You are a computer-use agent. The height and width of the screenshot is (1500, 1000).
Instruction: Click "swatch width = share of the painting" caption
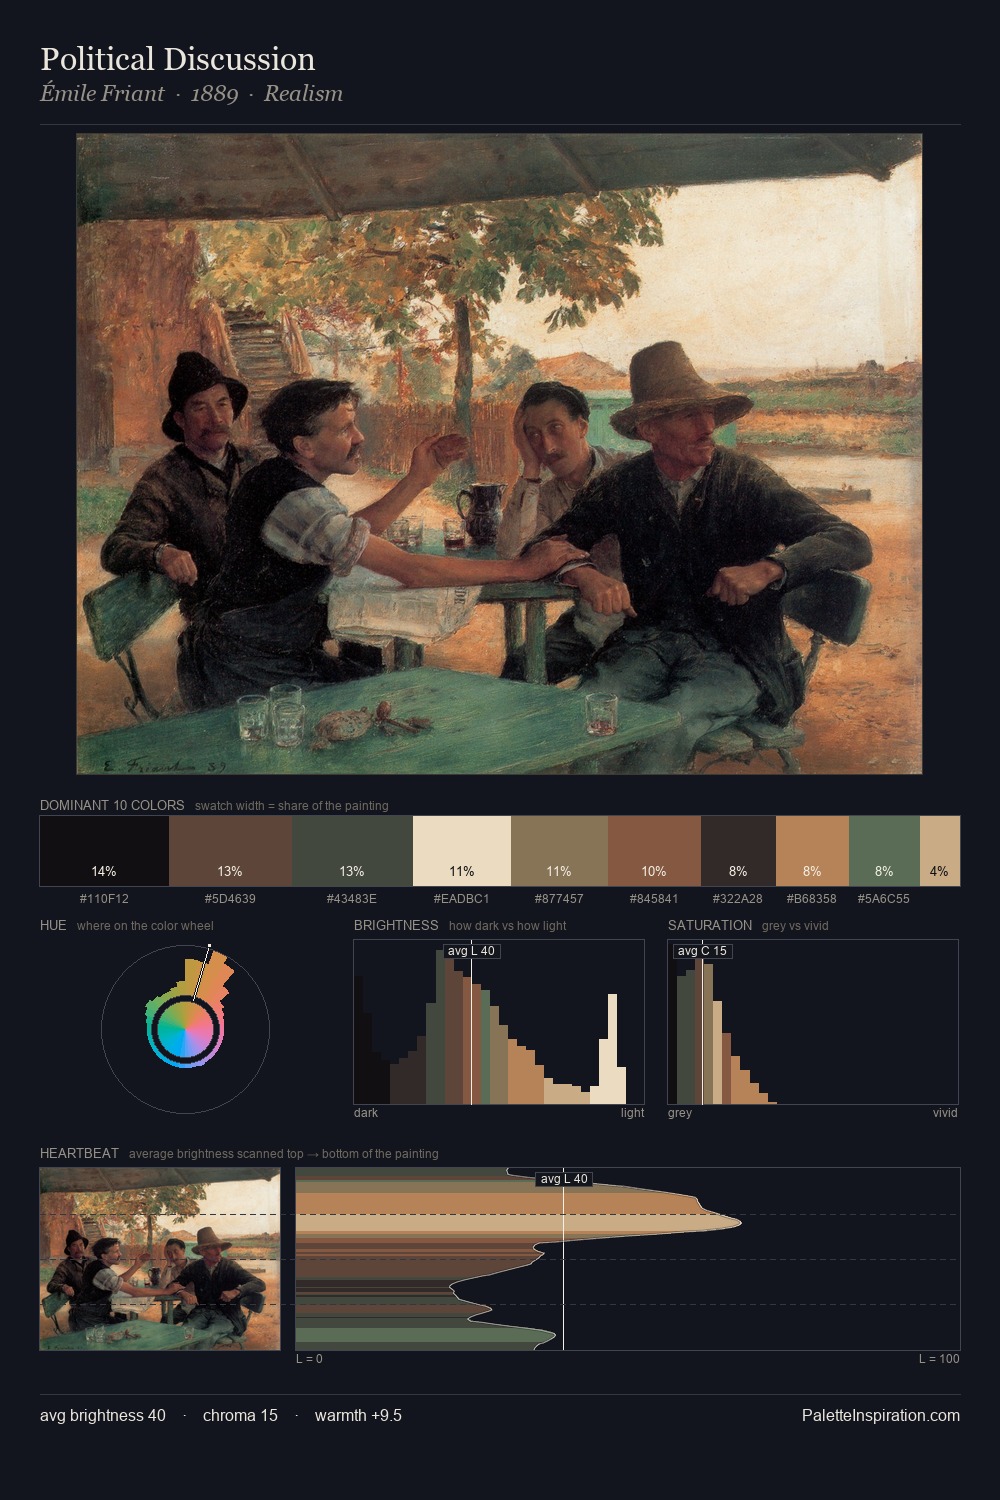[x=292, y=806]
